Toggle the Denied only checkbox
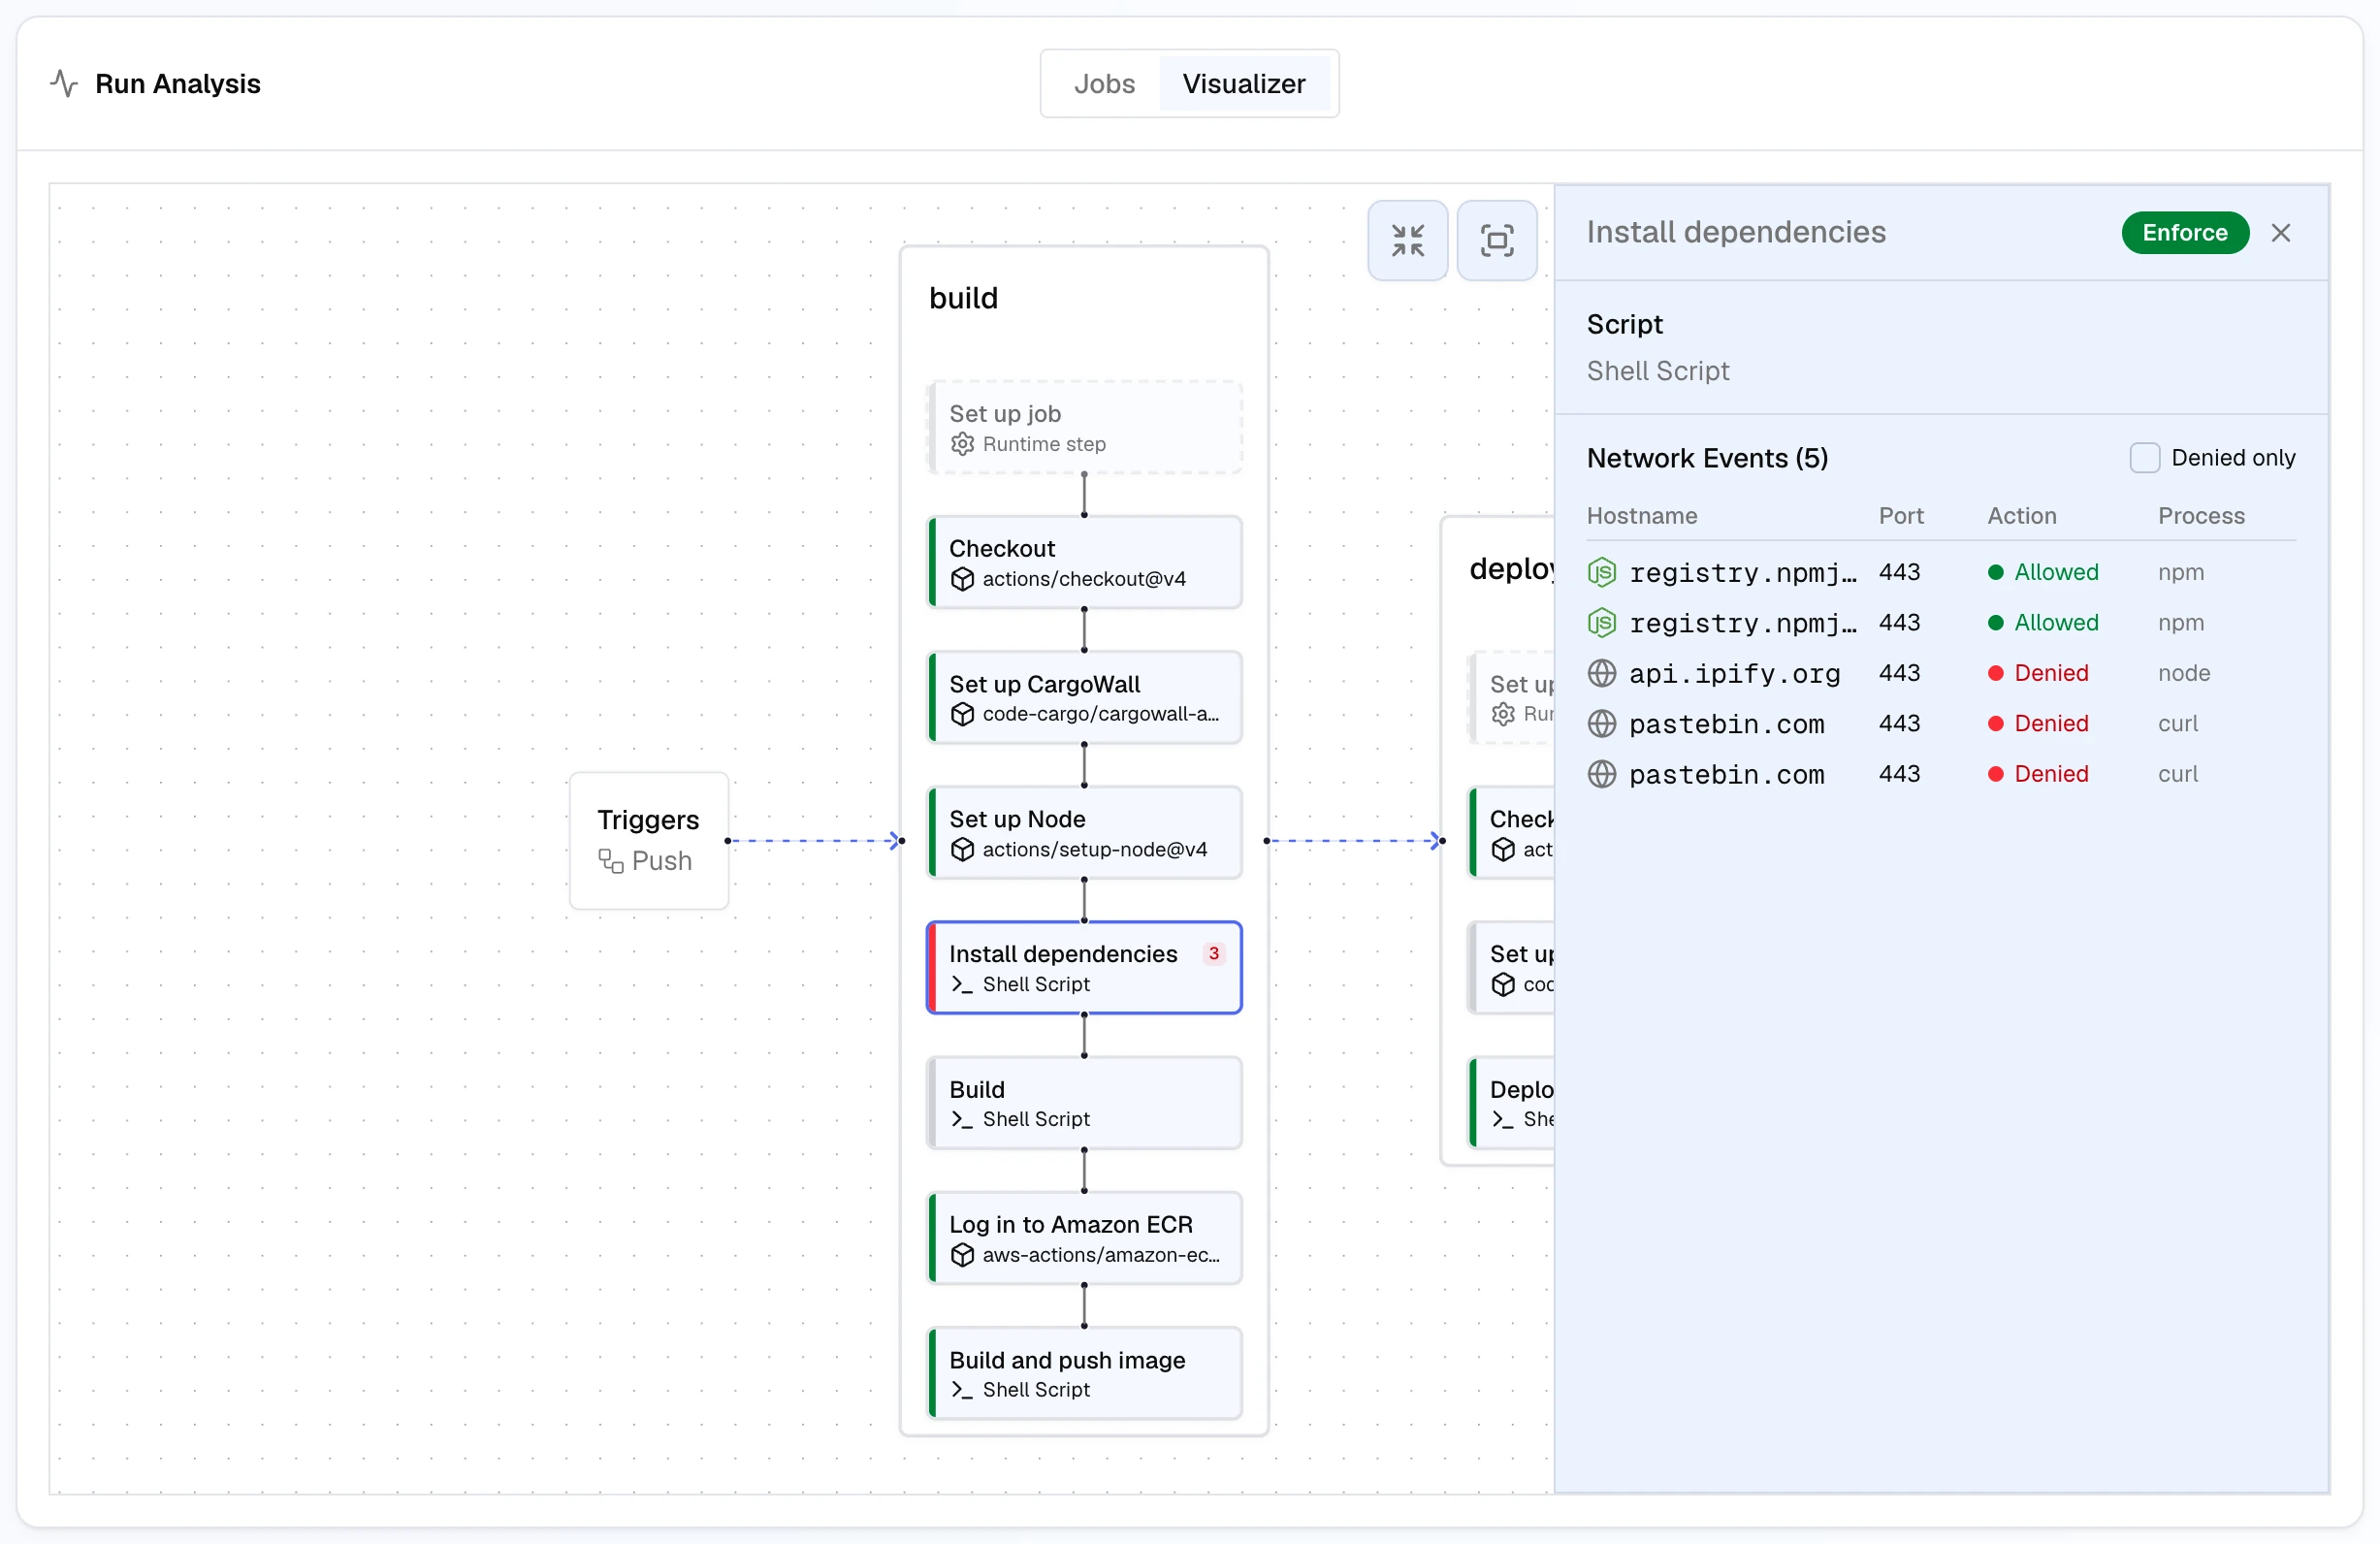This screenshot has height=1544, width=2380. (2144, 458)
